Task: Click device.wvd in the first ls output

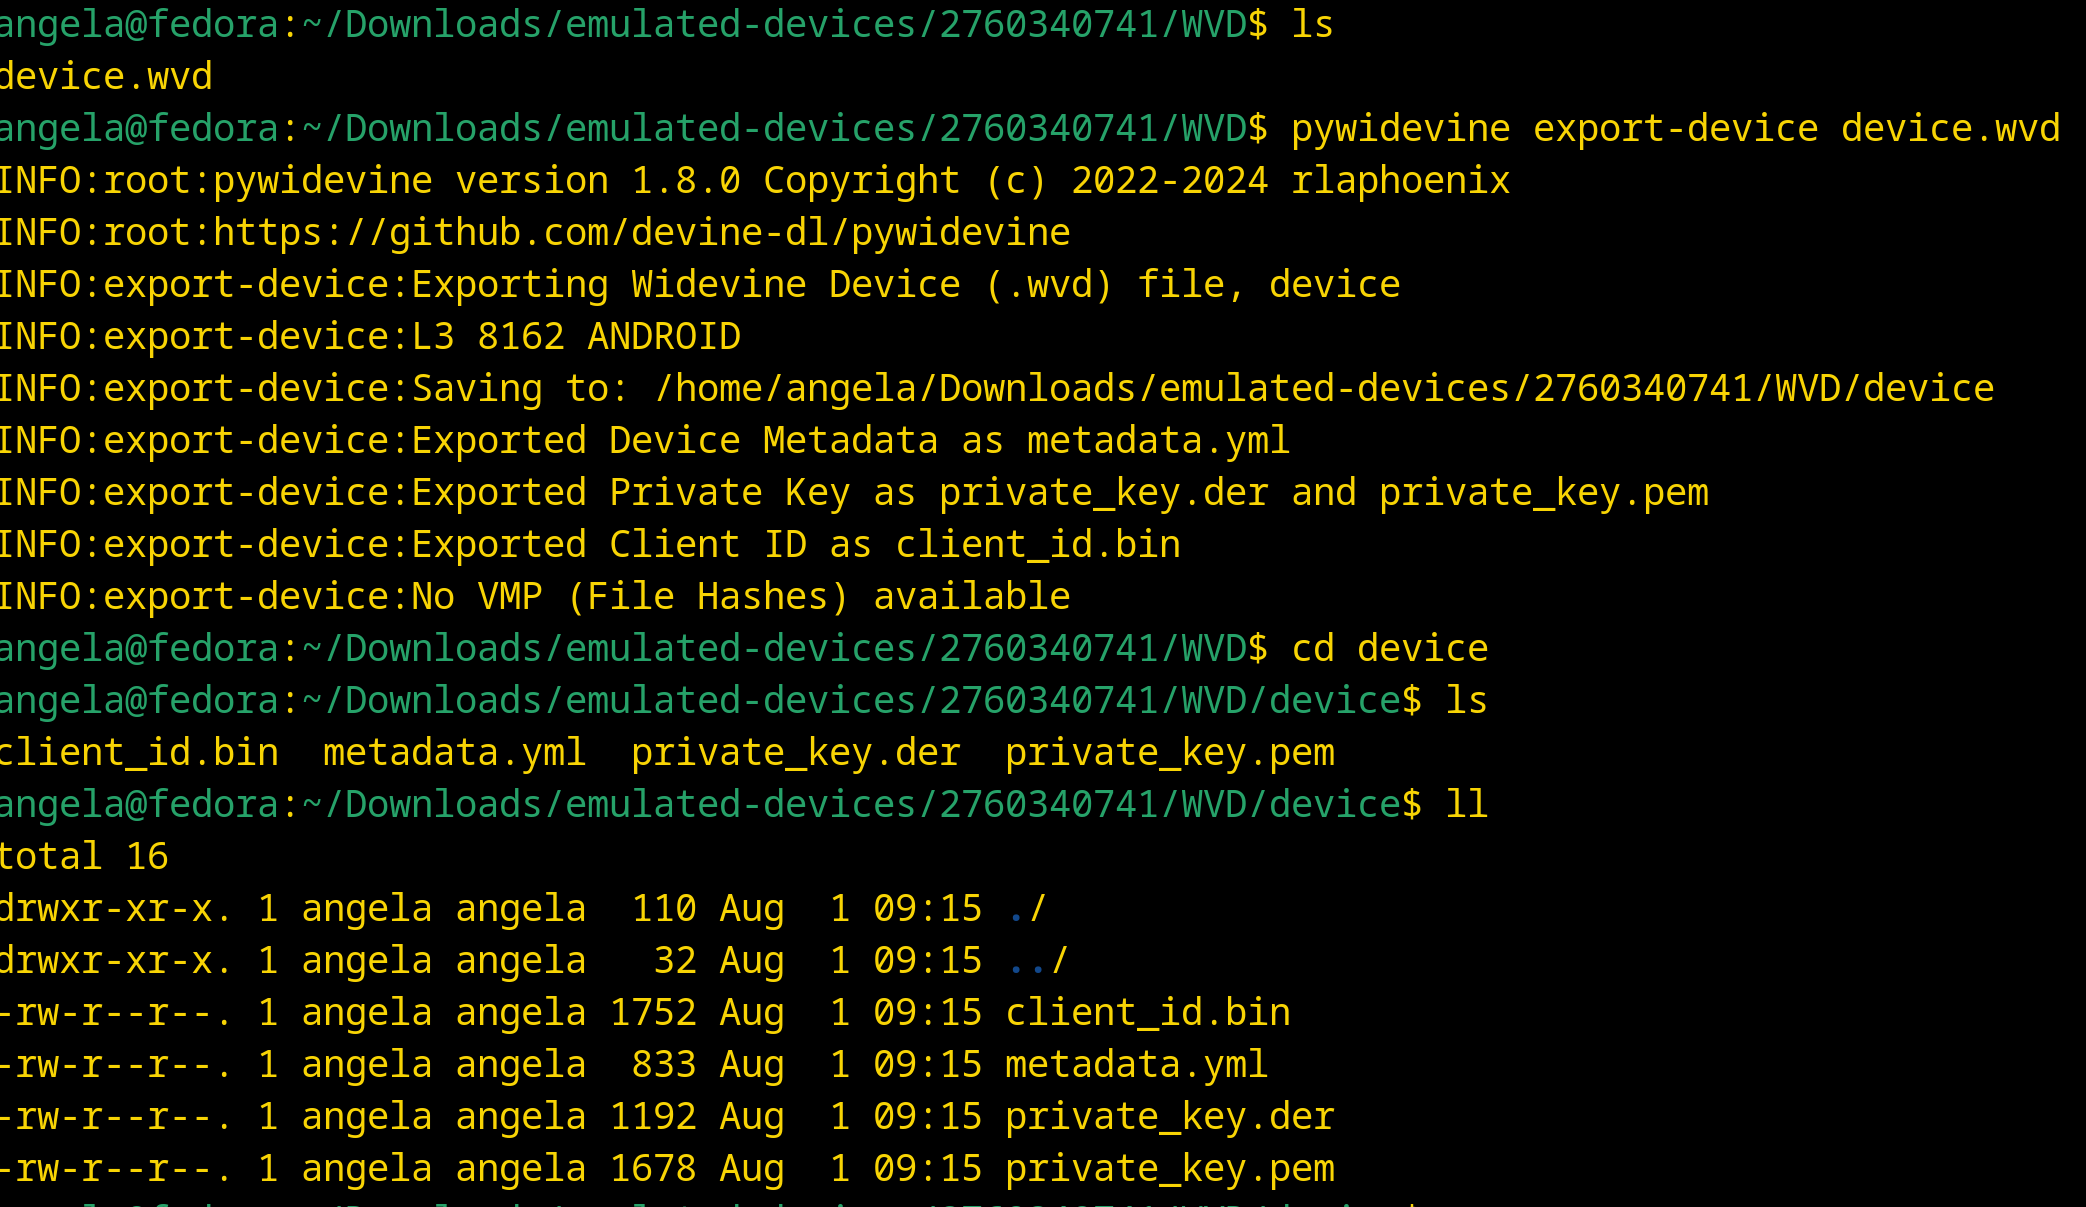Action: pos(106,77)
